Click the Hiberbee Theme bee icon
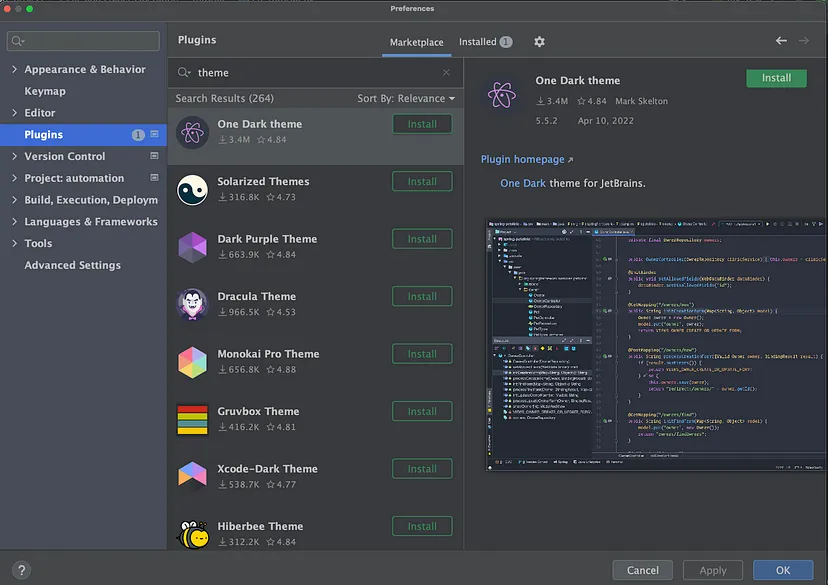The height and width of the screenshot is (585, 828). tap(193, 534)
